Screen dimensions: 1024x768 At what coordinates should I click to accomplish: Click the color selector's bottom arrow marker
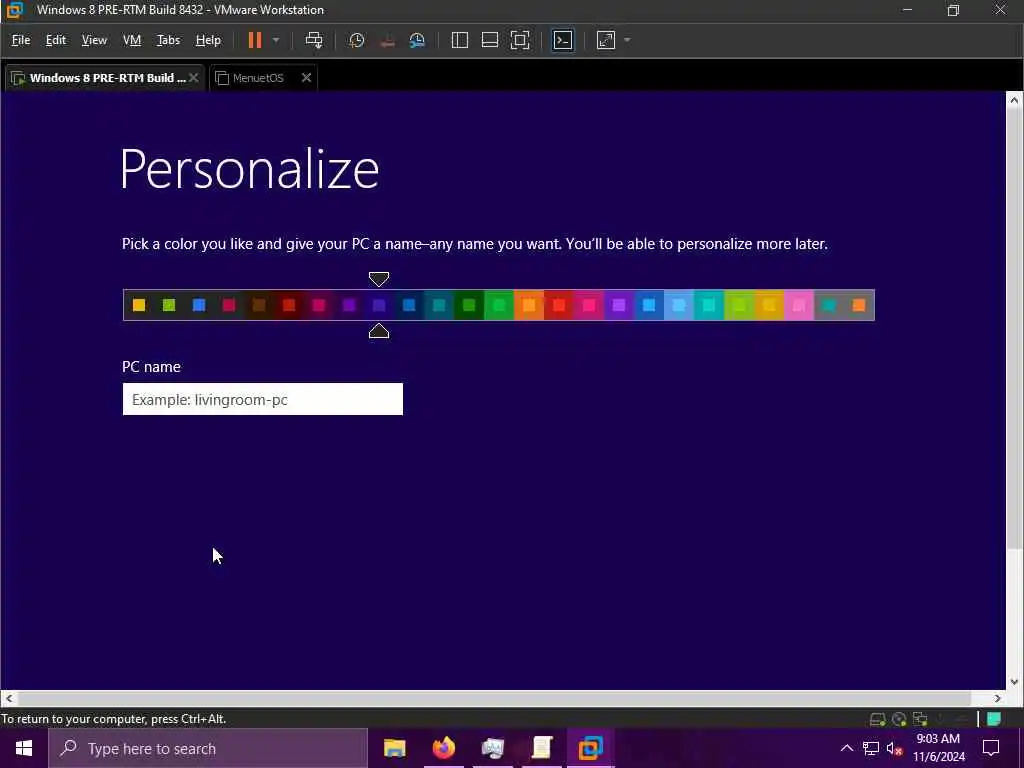coord(379,331)
